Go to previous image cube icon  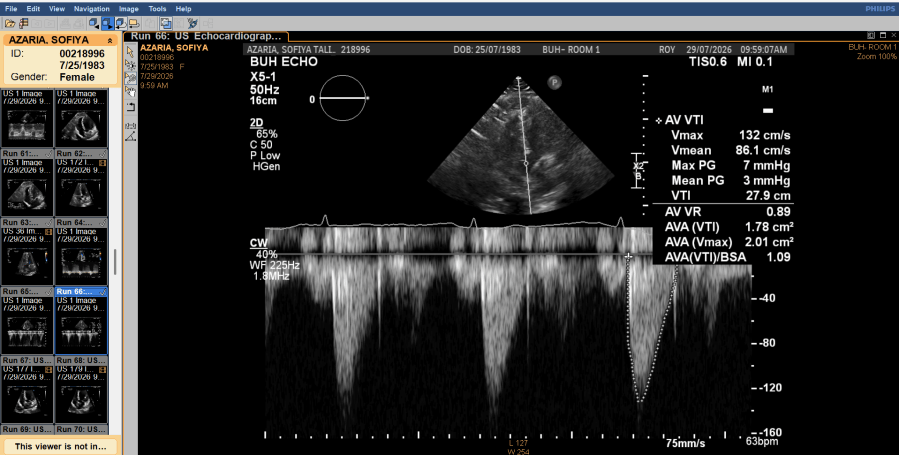pyautogui.click(x=94, y=23)
